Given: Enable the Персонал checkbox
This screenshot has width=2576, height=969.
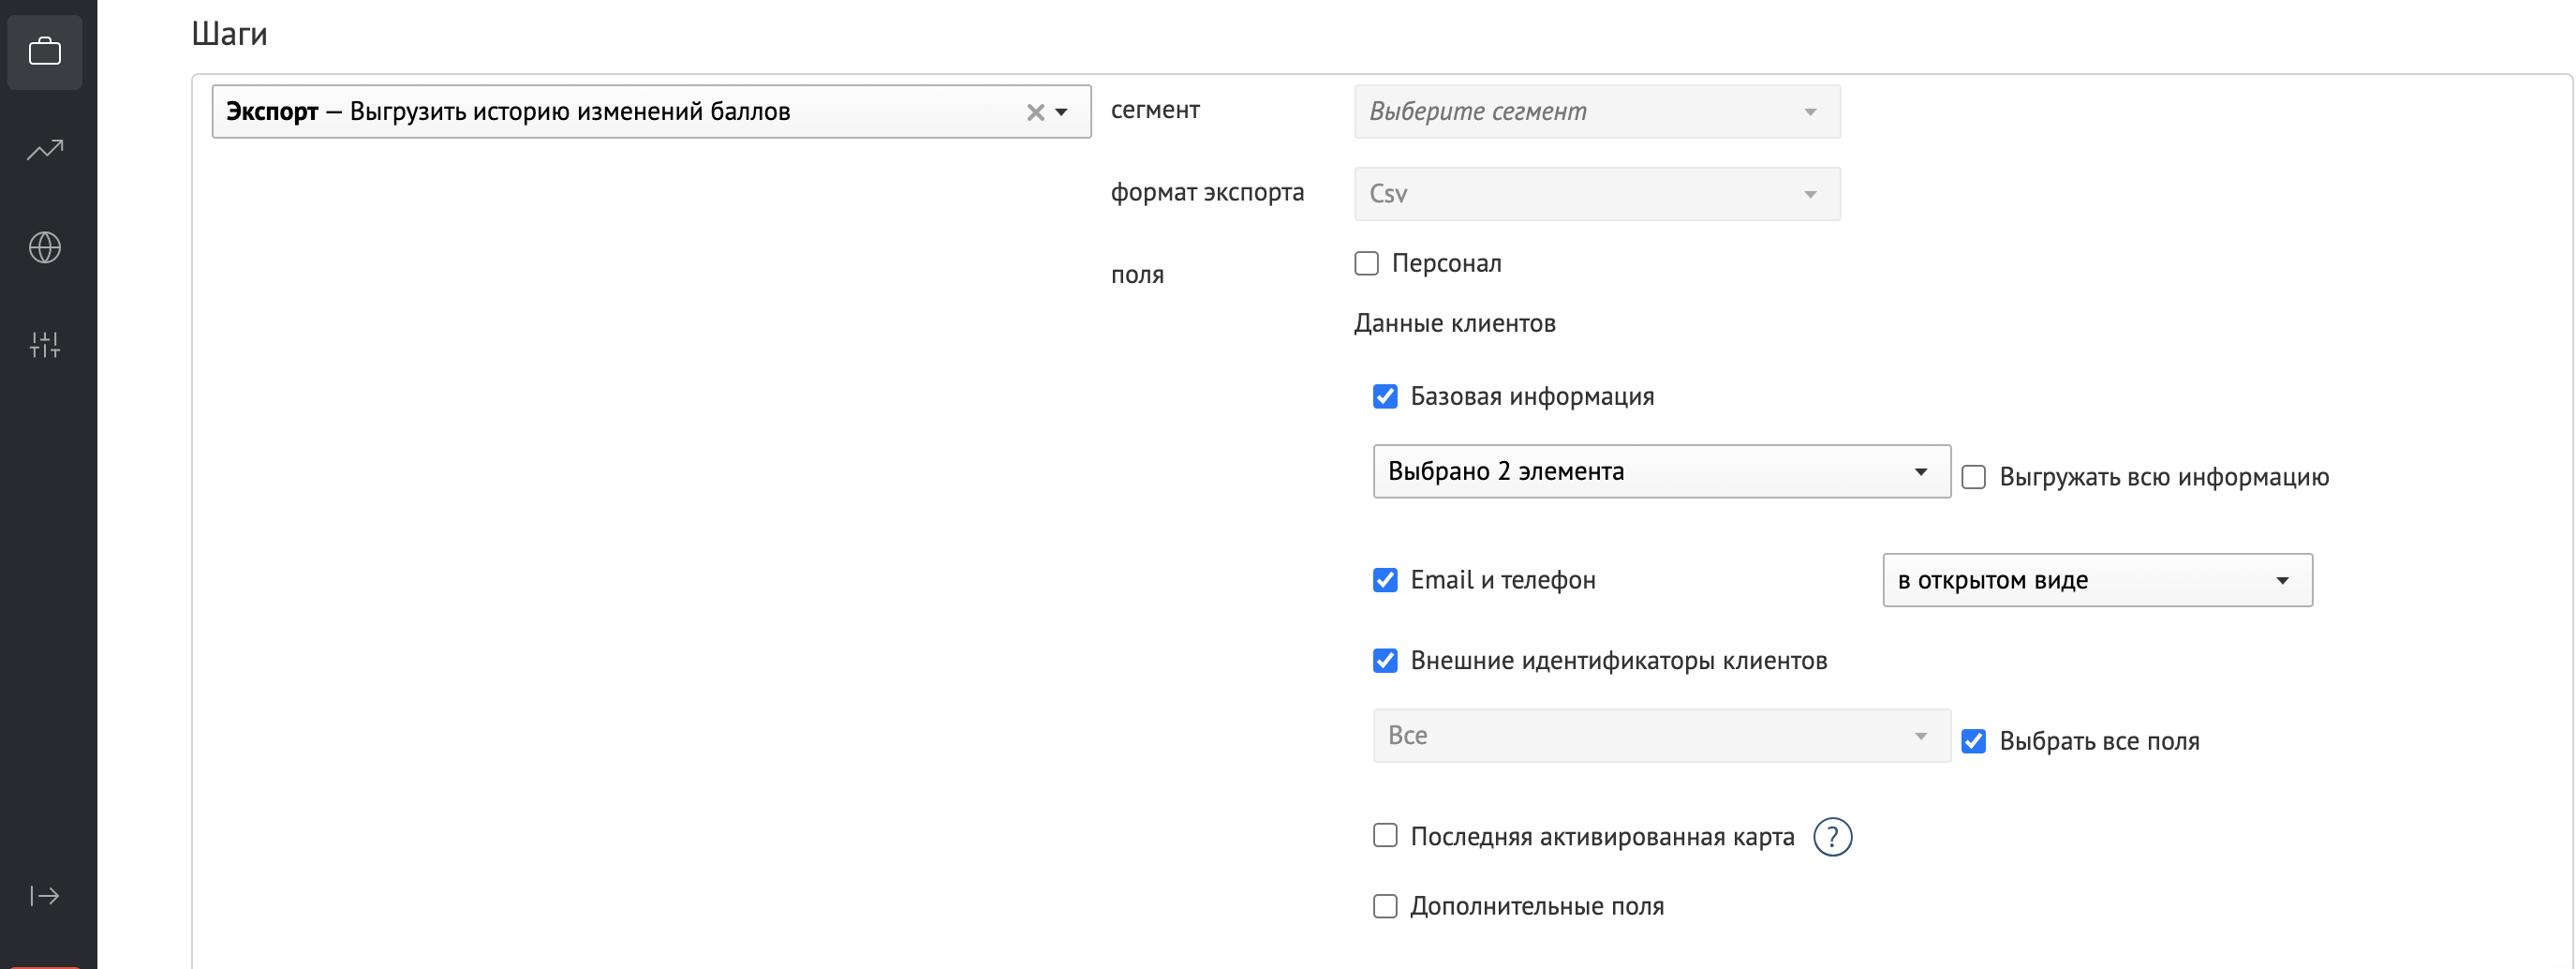Looking at the screenshot, I should pos(1366,264).
